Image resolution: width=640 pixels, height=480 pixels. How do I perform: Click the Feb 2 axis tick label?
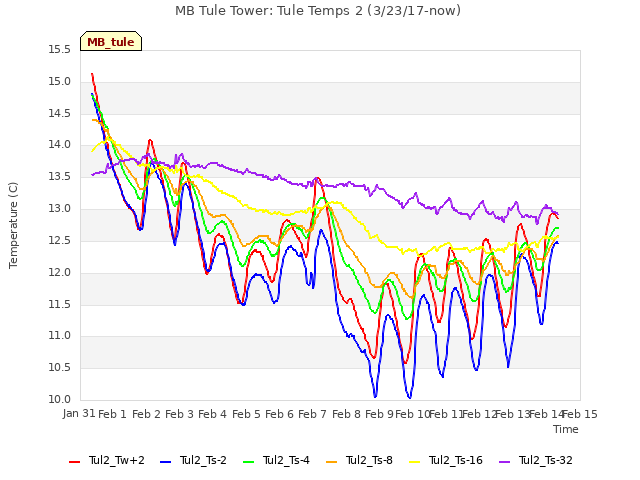(147, 414)
